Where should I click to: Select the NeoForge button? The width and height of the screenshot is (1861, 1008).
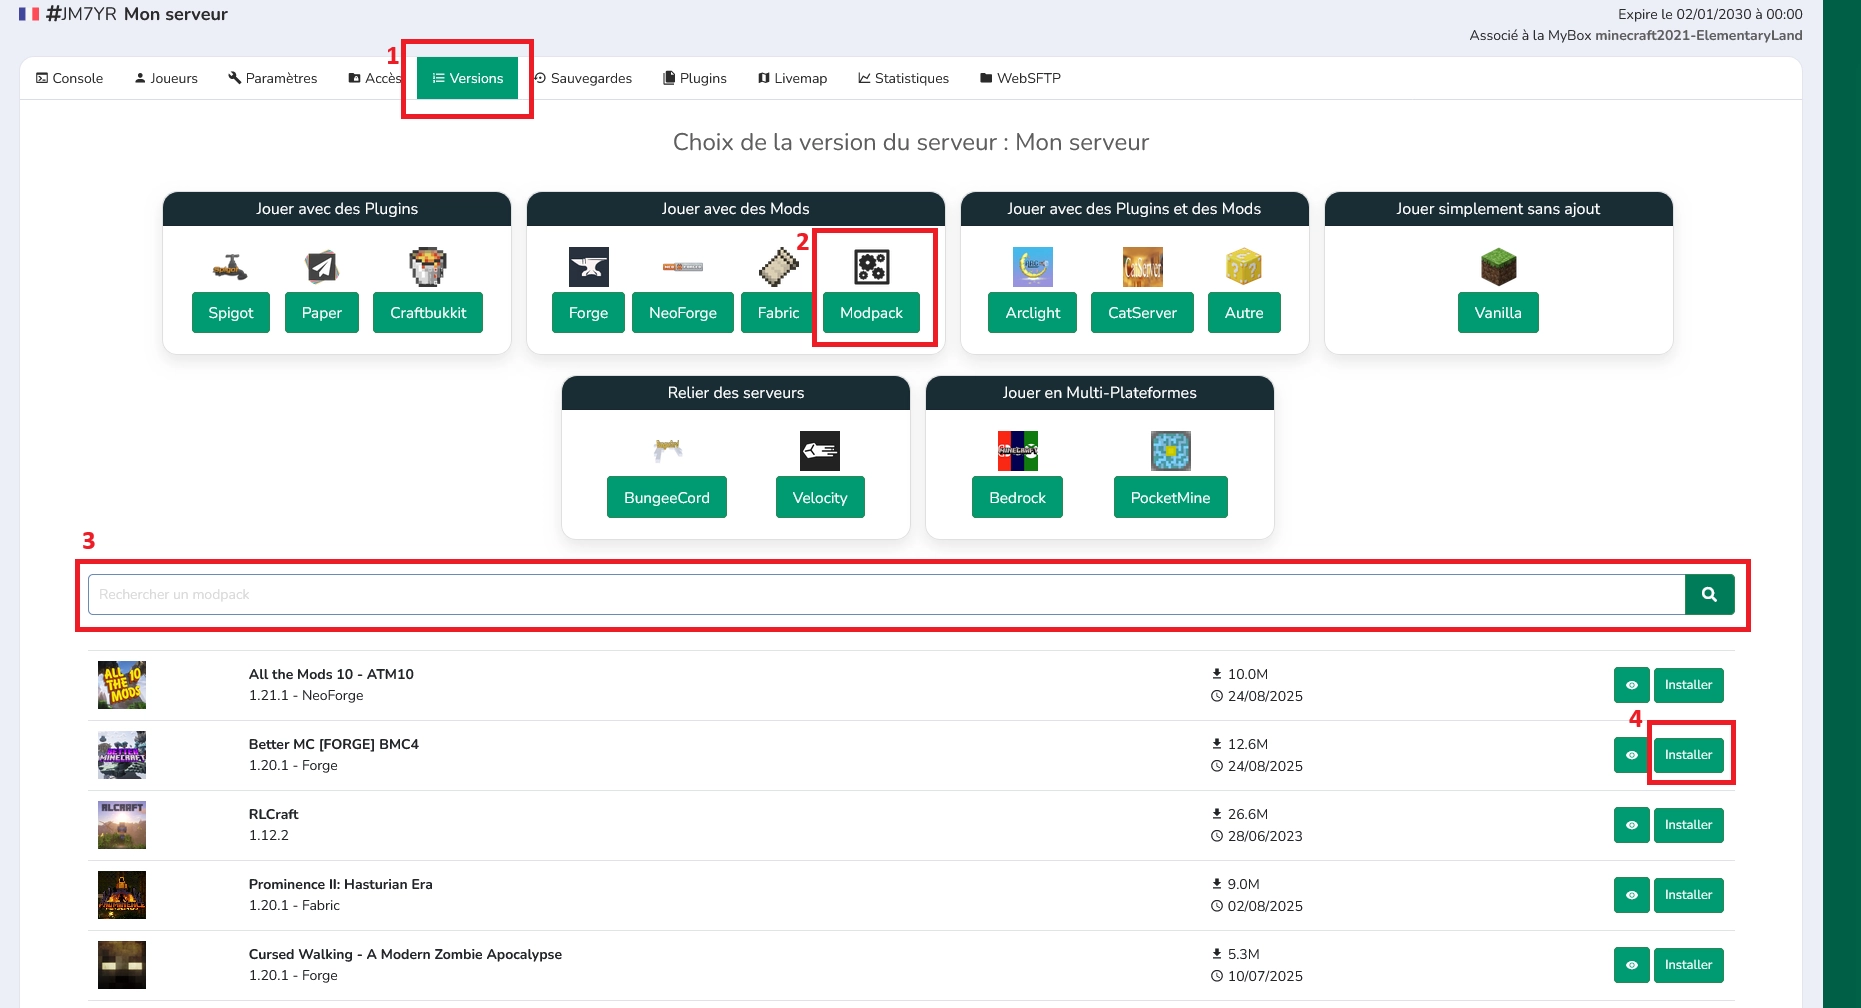point(683,313)
